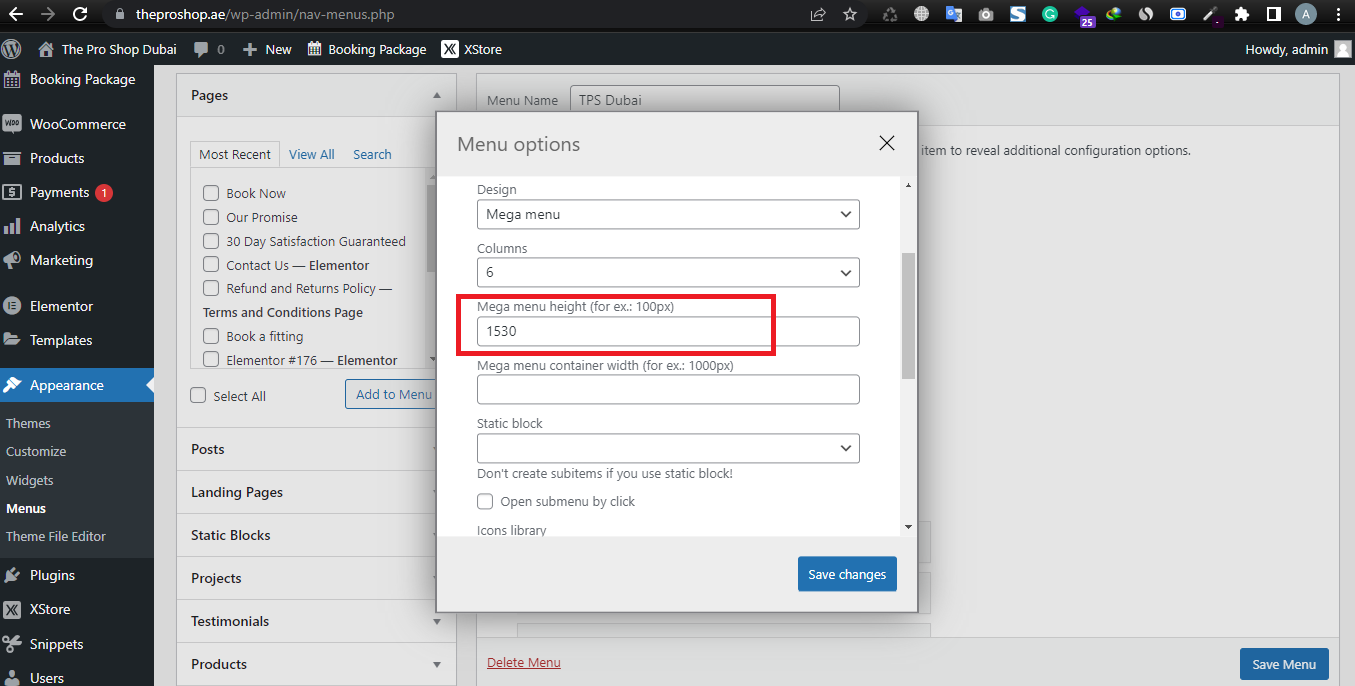Screen dimensions: 1355x686
Task: Open The Pro Shop Dubai site link
Action: click(107, 49)
